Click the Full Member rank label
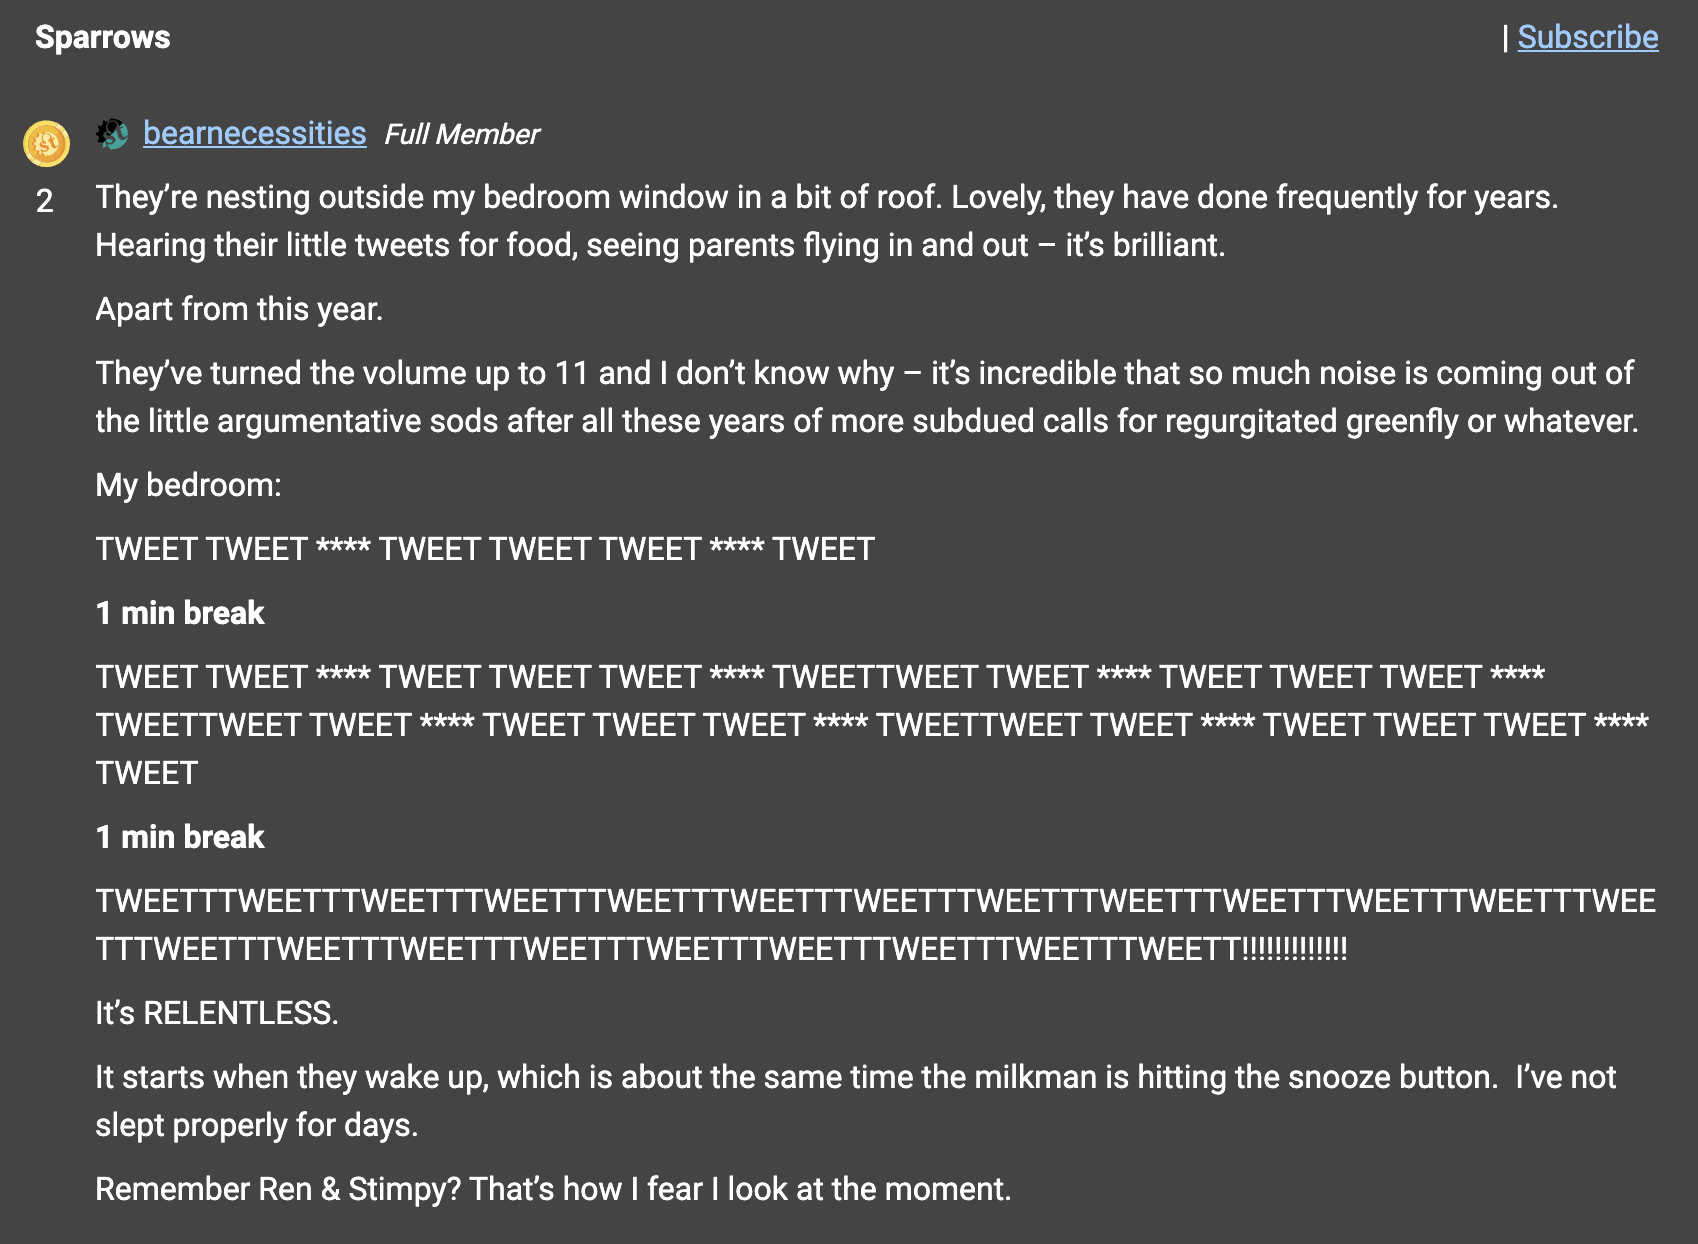This screenshot has width=1698, height=1244. pyautogui.click(x=461, y=134)
